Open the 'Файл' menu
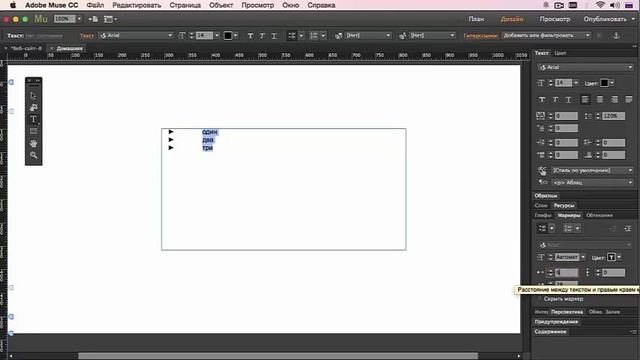640x360 pixels. pos(95,5)
